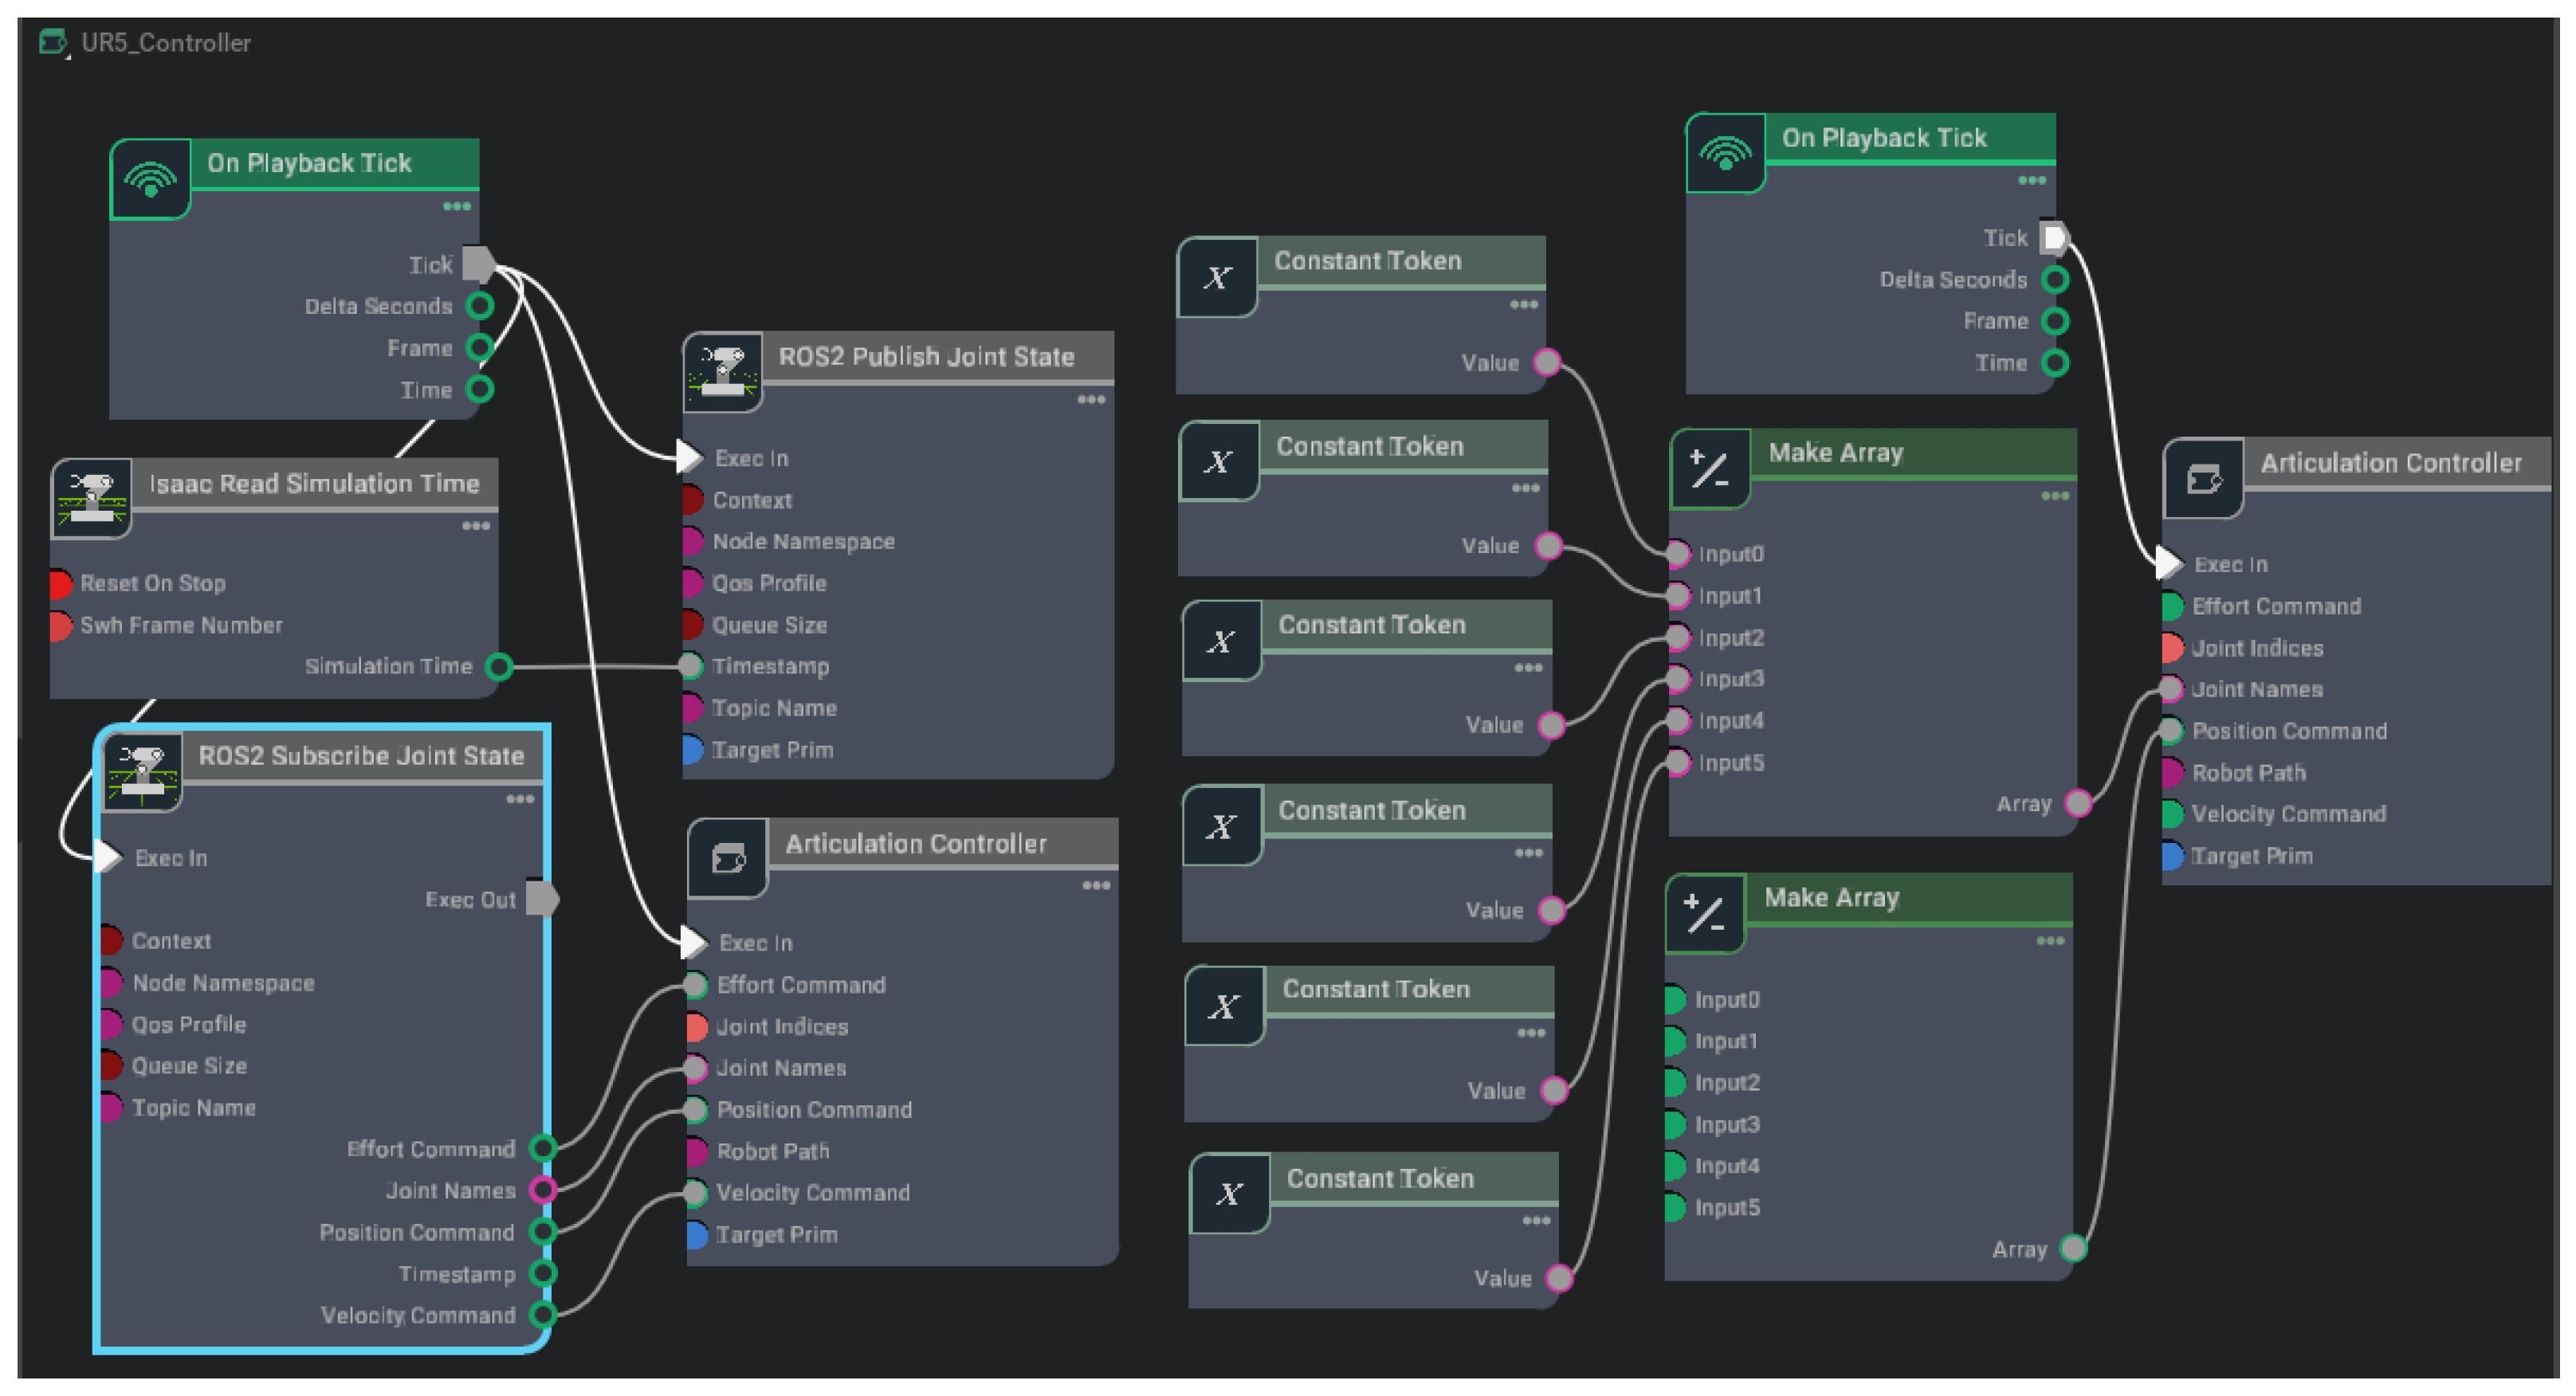2576x1396 pixels.
Task: Expand the upper Make Array three-dot menu
Action: [2055, 496]
